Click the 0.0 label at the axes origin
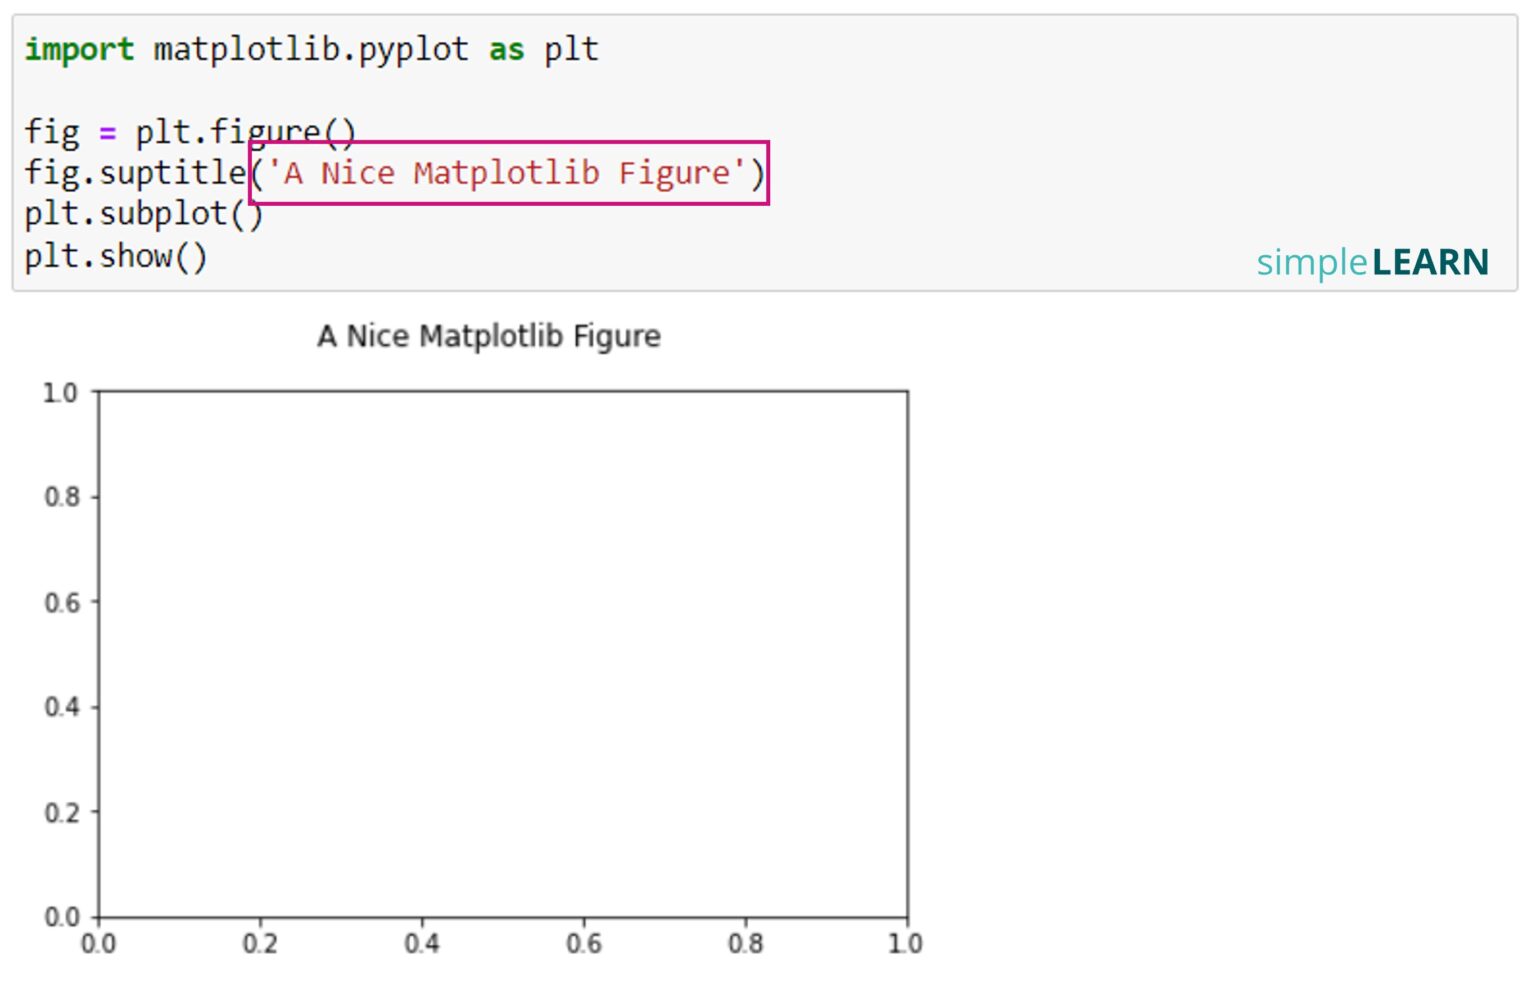The image size is (1536, 988). tap(62, 915)
